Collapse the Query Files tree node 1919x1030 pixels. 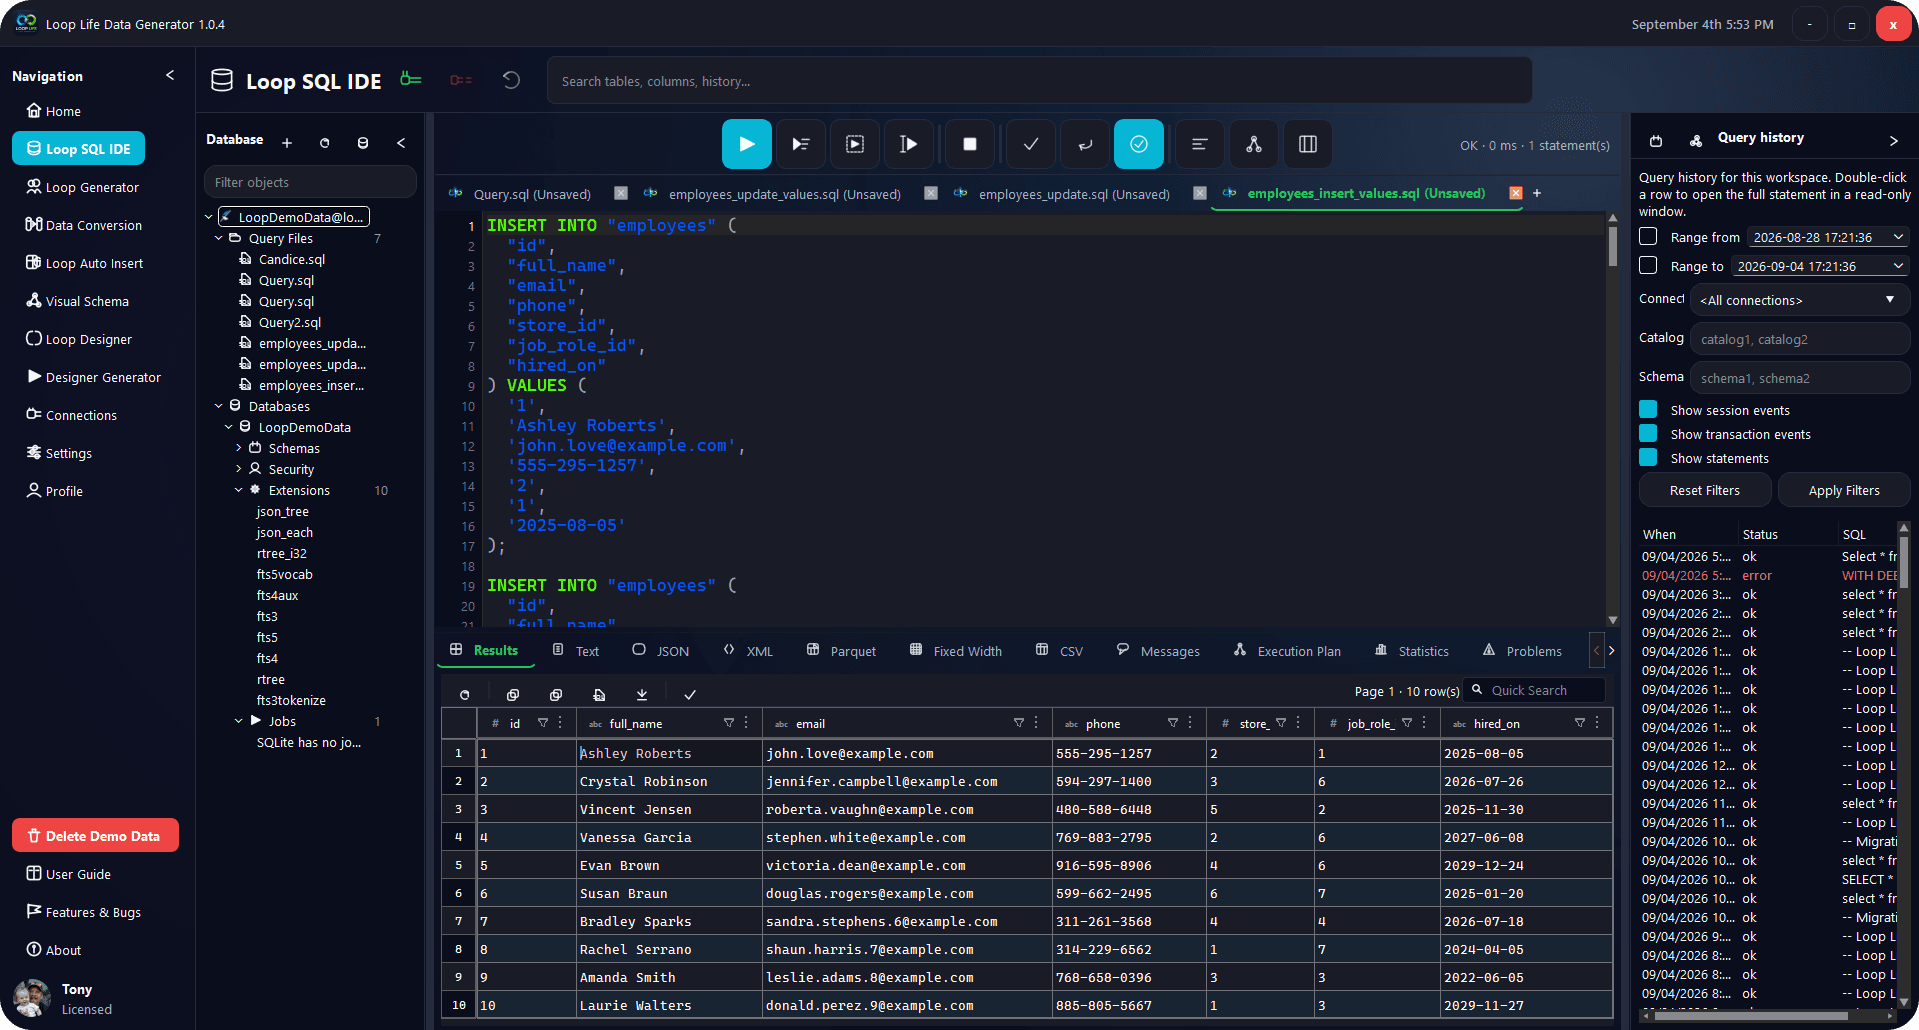[x=219, y=238]
